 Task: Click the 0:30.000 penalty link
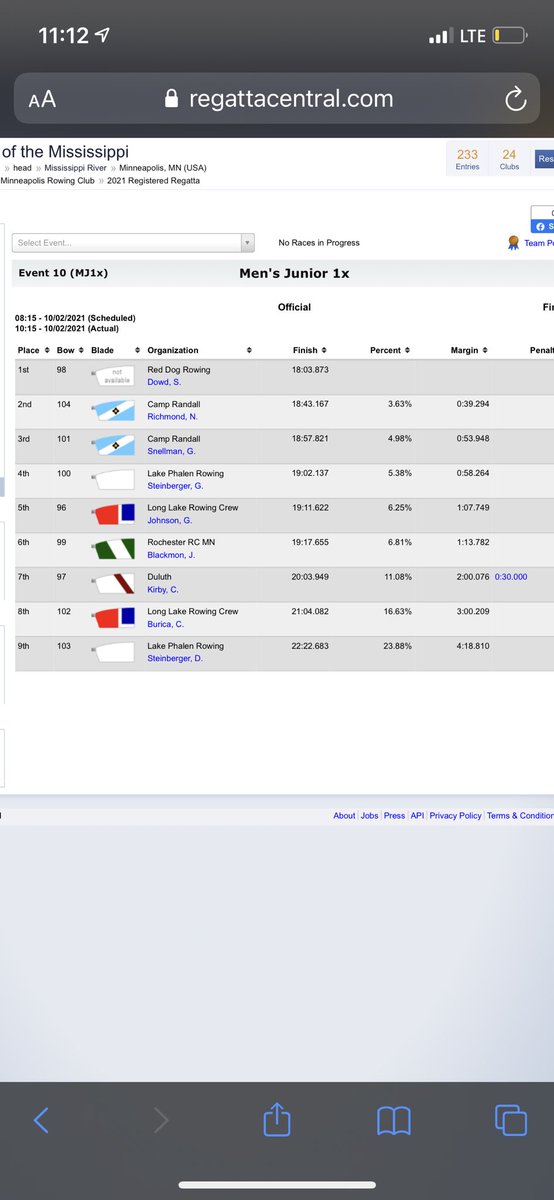pos(511,577)
